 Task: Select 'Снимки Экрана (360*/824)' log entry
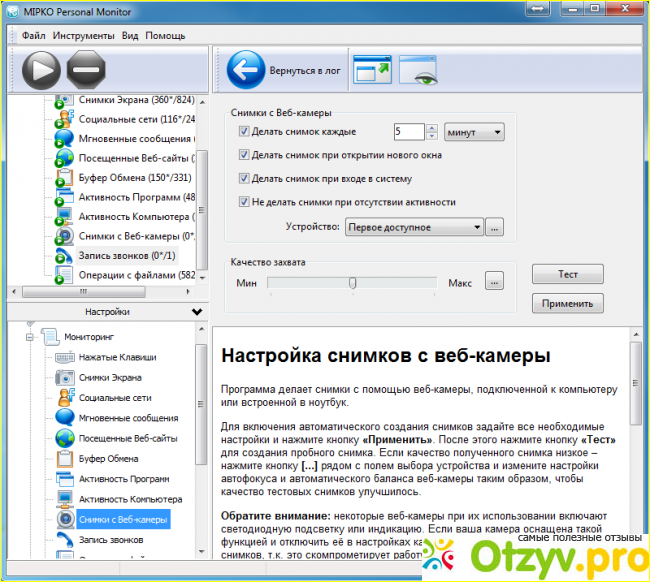136,100
